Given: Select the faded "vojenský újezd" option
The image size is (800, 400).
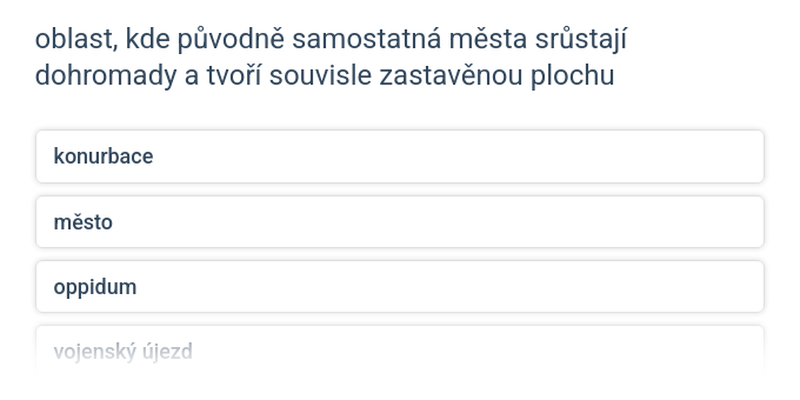Looking at the screenshot, I should pos(400,352).
